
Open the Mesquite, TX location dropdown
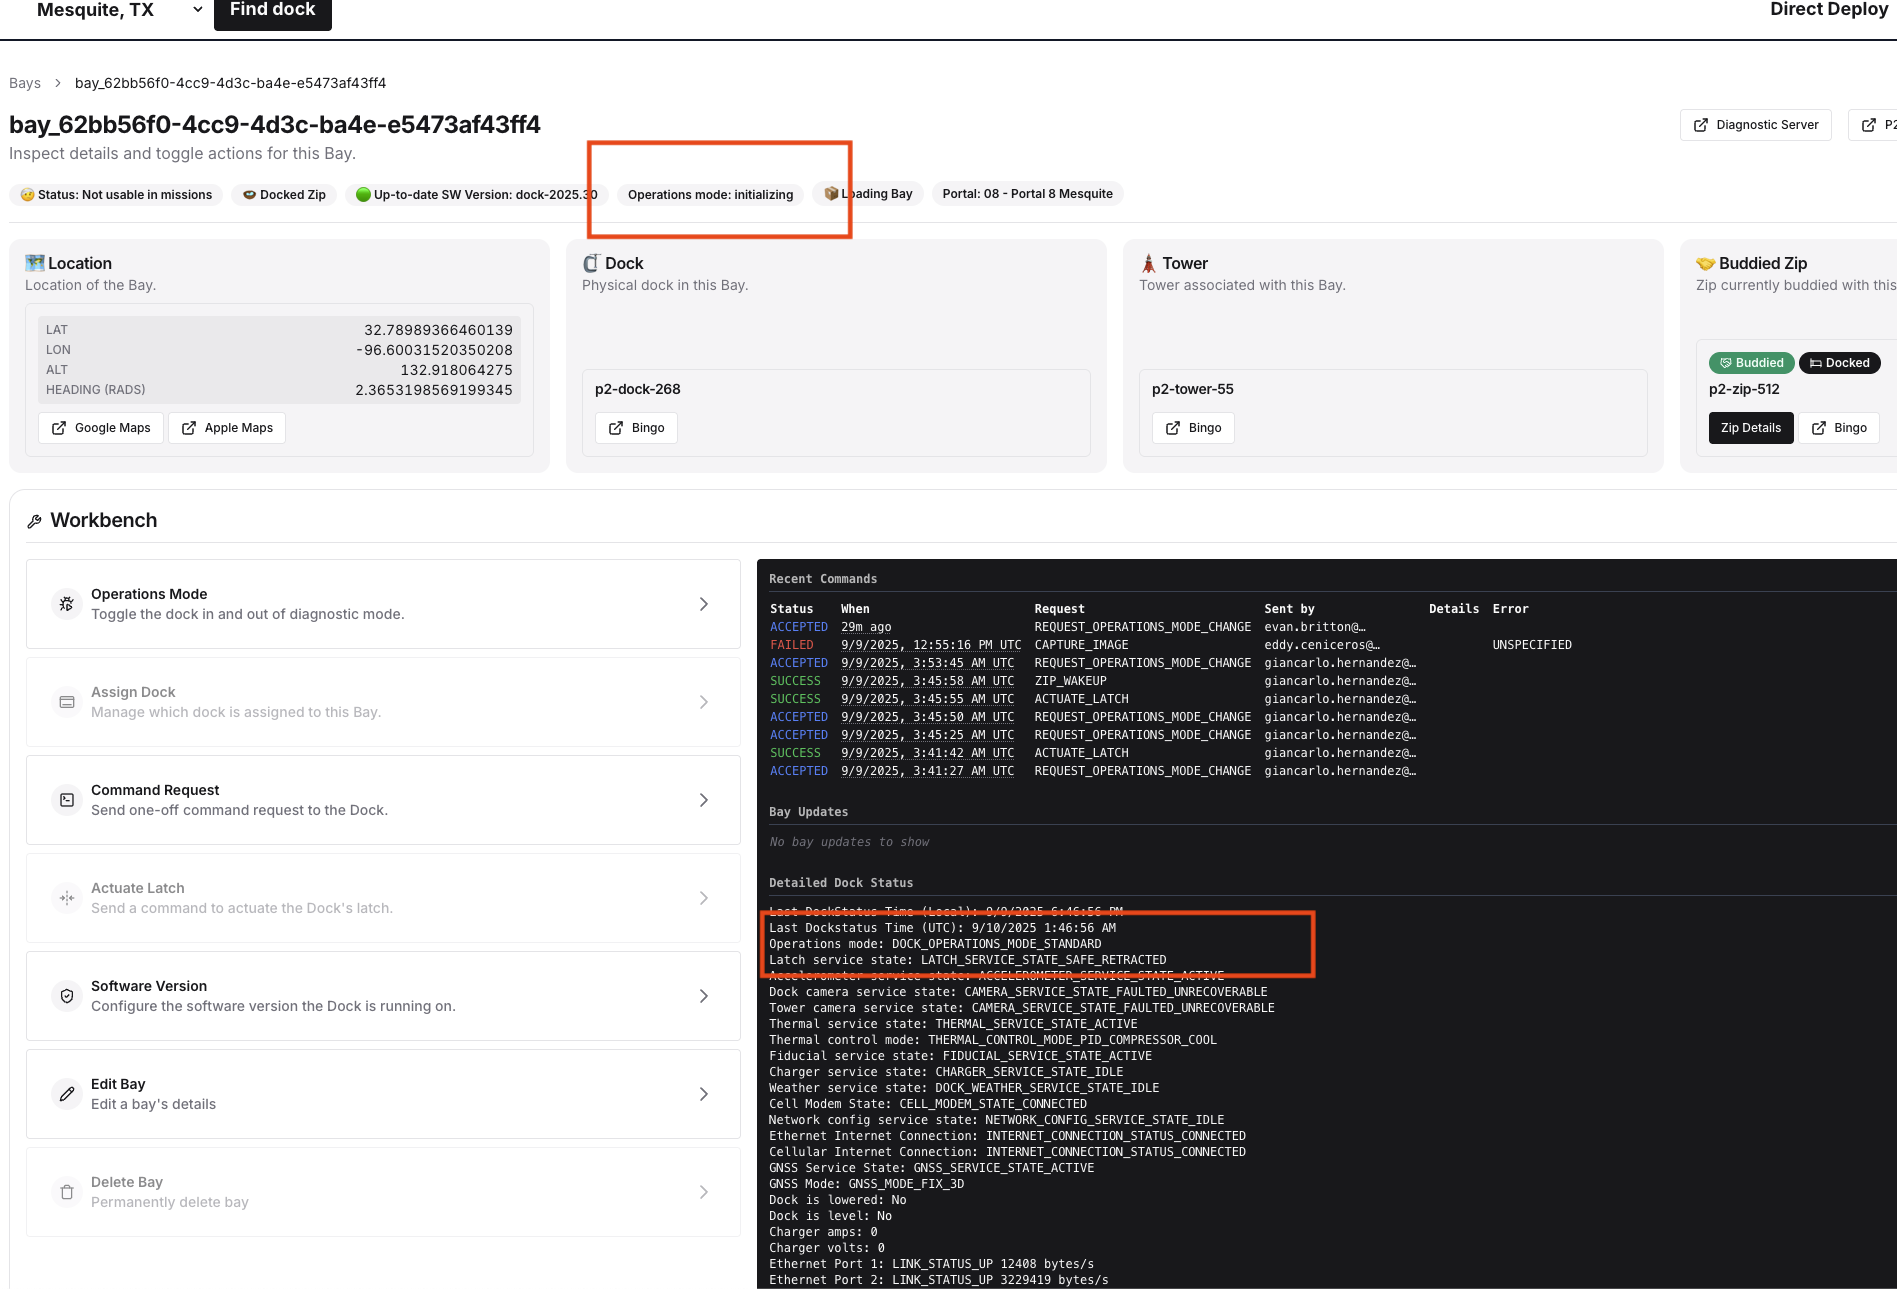tap(119, 10)
